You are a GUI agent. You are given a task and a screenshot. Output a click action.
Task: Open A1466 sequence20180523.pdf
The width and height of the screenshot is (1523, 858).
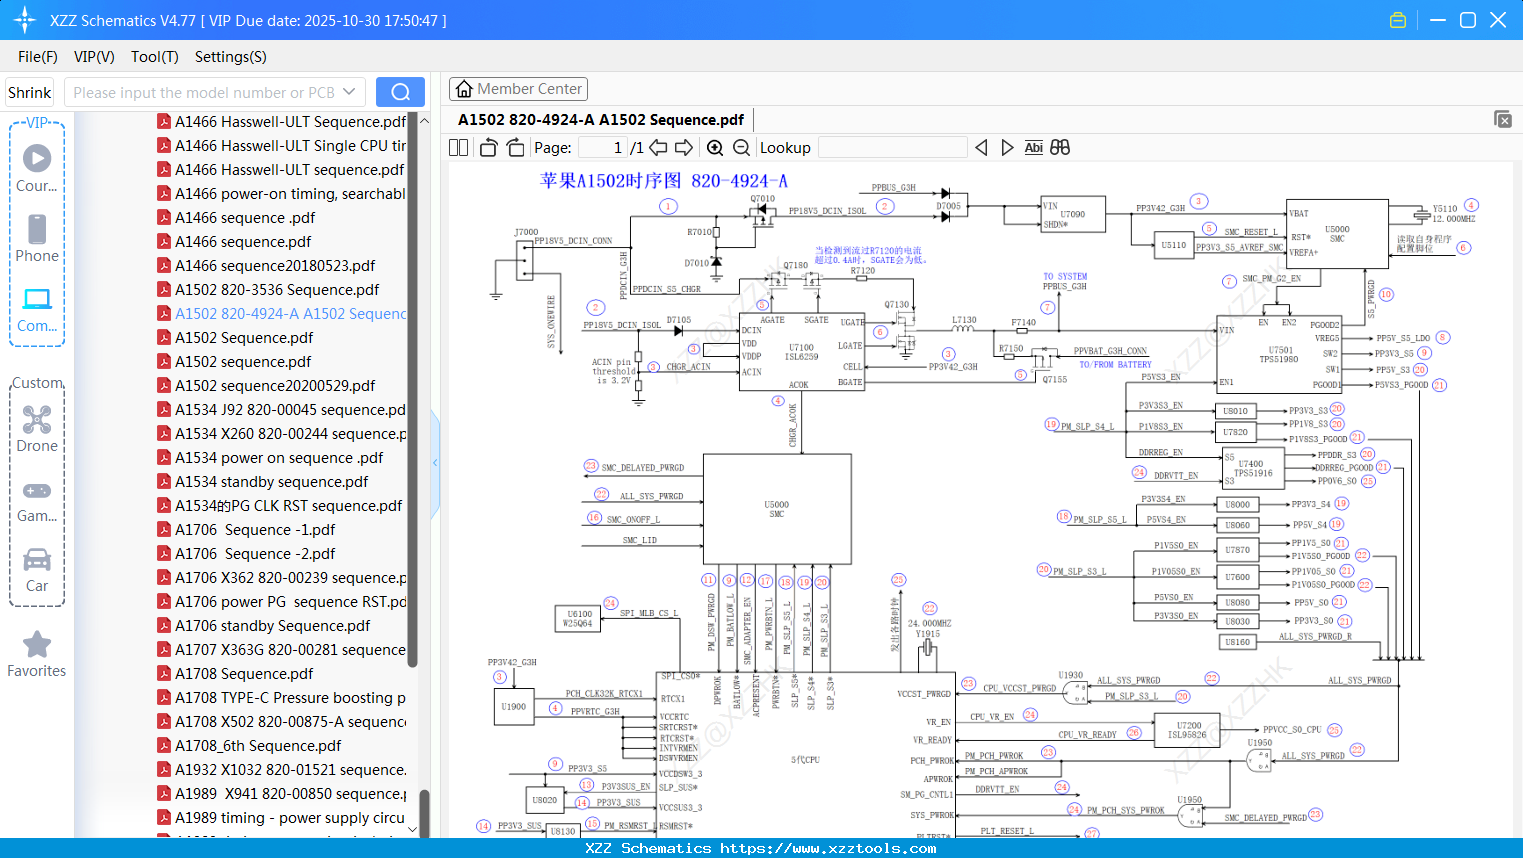(267, 266)
